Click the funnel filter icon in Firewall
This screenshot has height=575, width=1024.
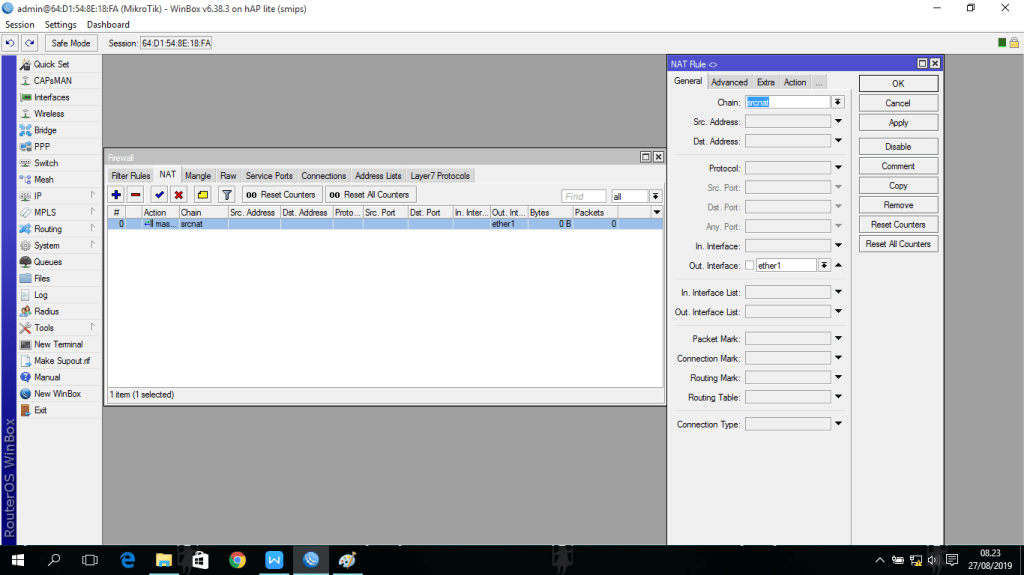(x=226, y=195)
